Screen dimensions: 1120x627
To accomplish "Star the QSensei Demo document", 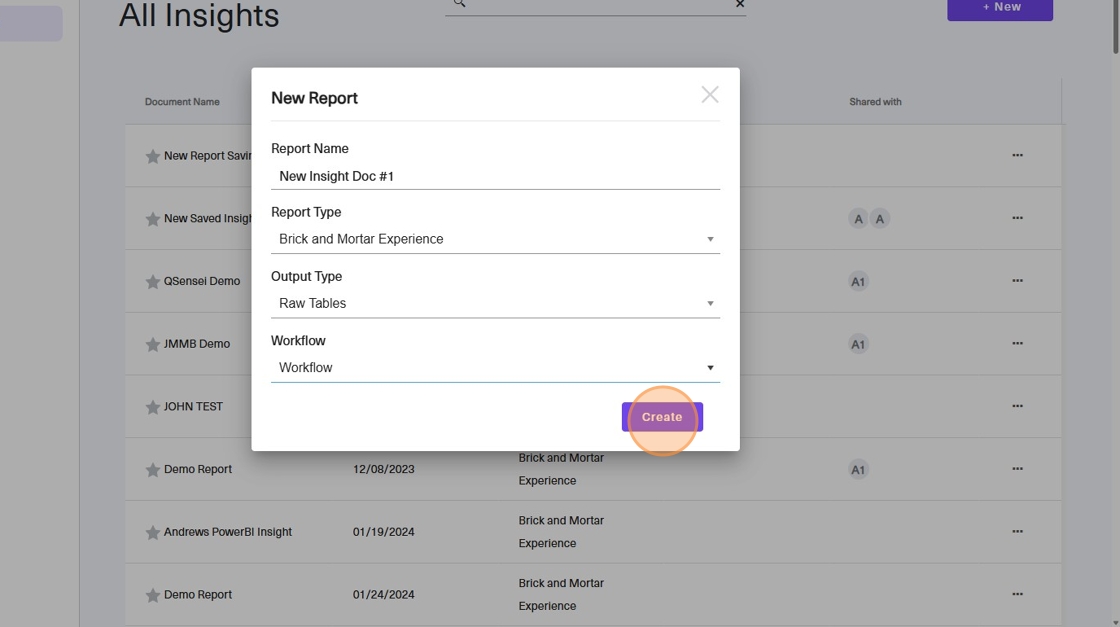I will [152, 281].
